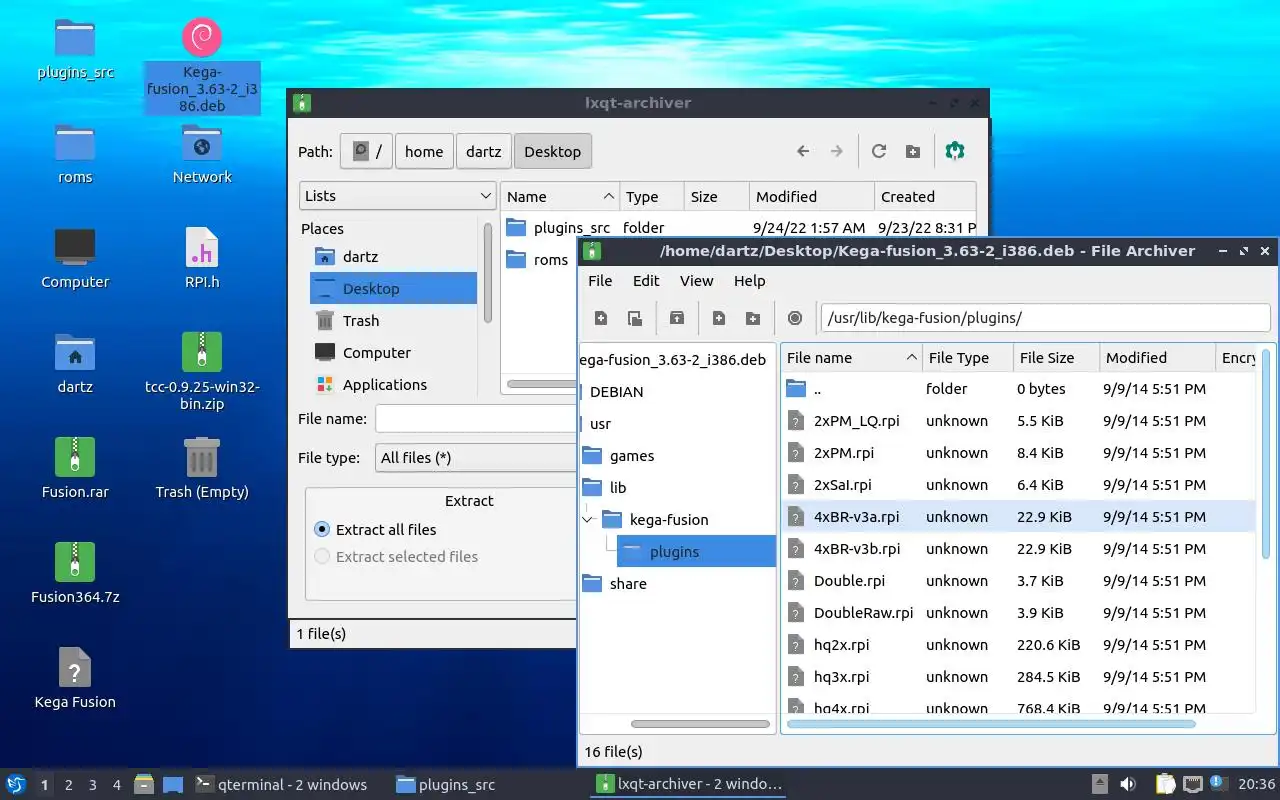Sort by File name column header

tap(851, 357)
